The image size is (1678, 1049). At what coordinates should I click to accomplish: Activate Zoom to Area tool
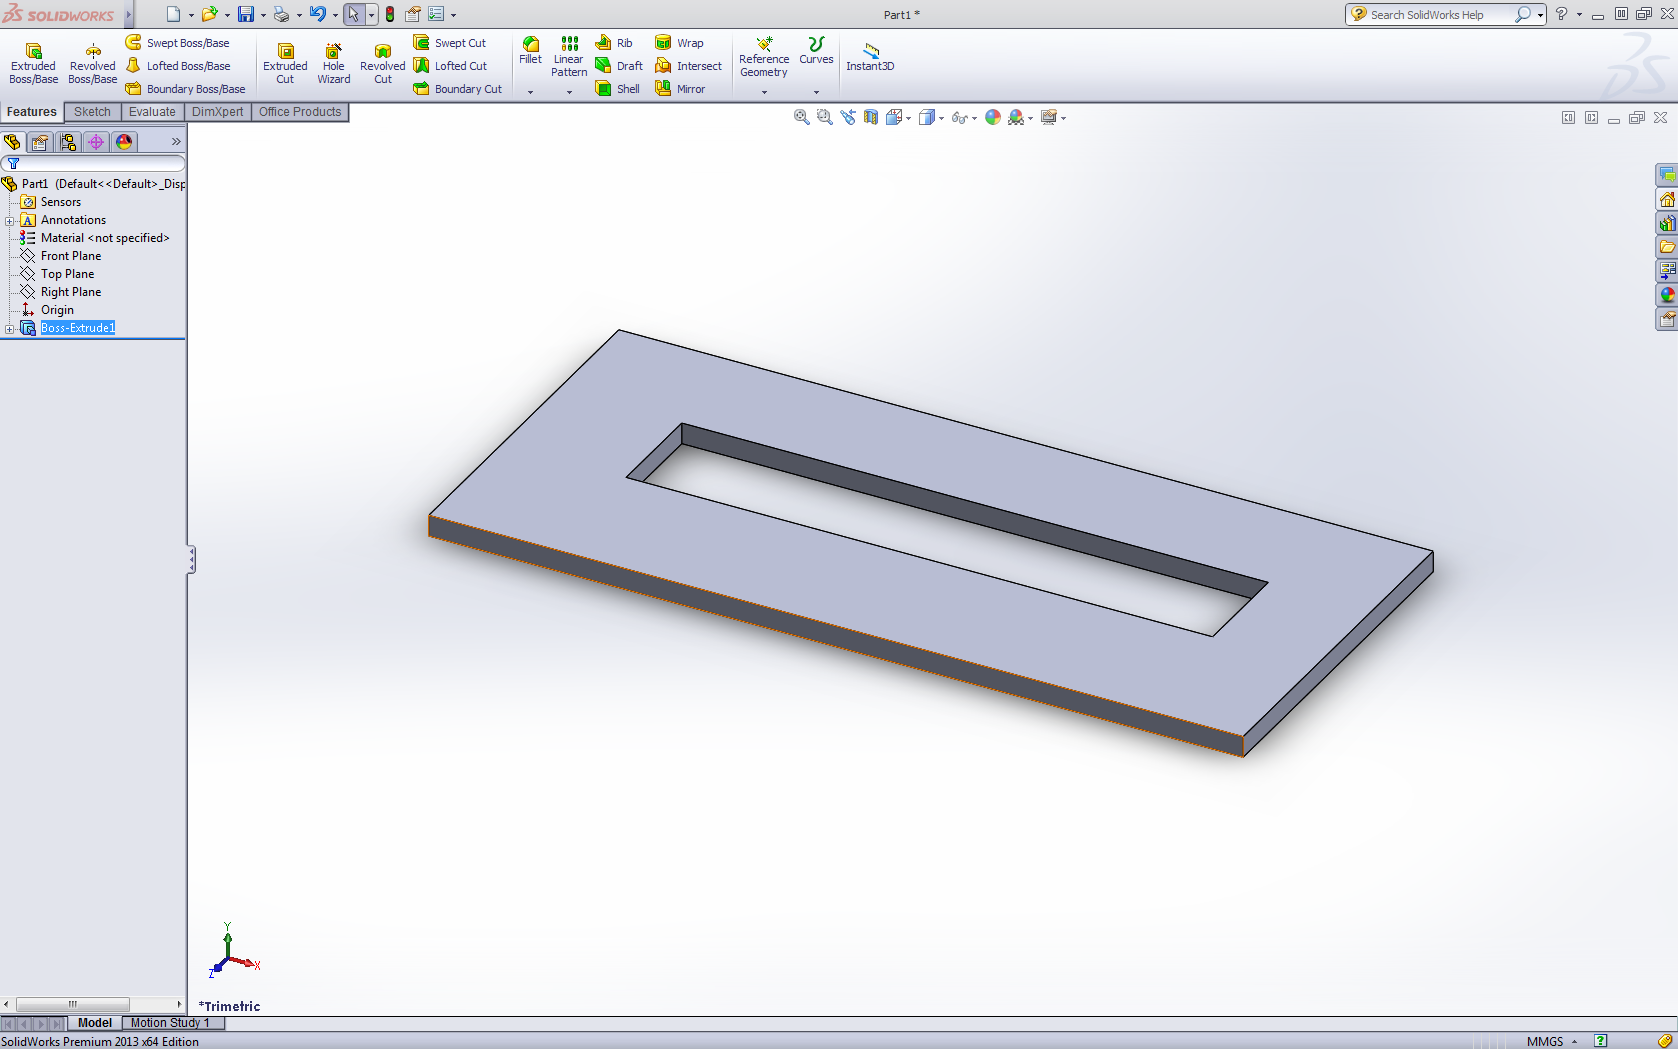click(824, 117)
